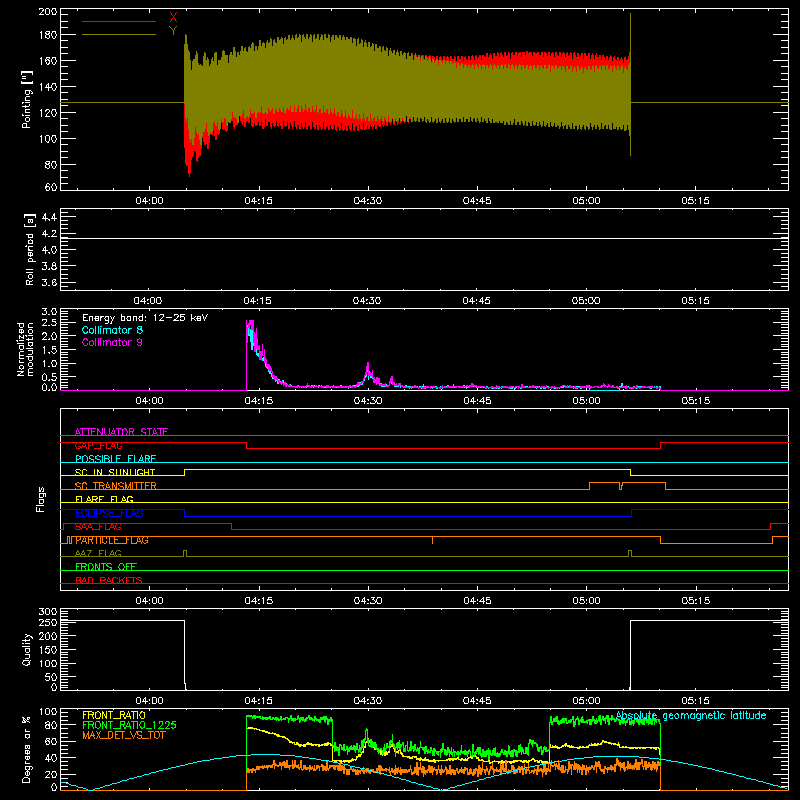Select the FLARE_FLAG label
Viewport: 800px width, 800px height.
pos(104,499)
